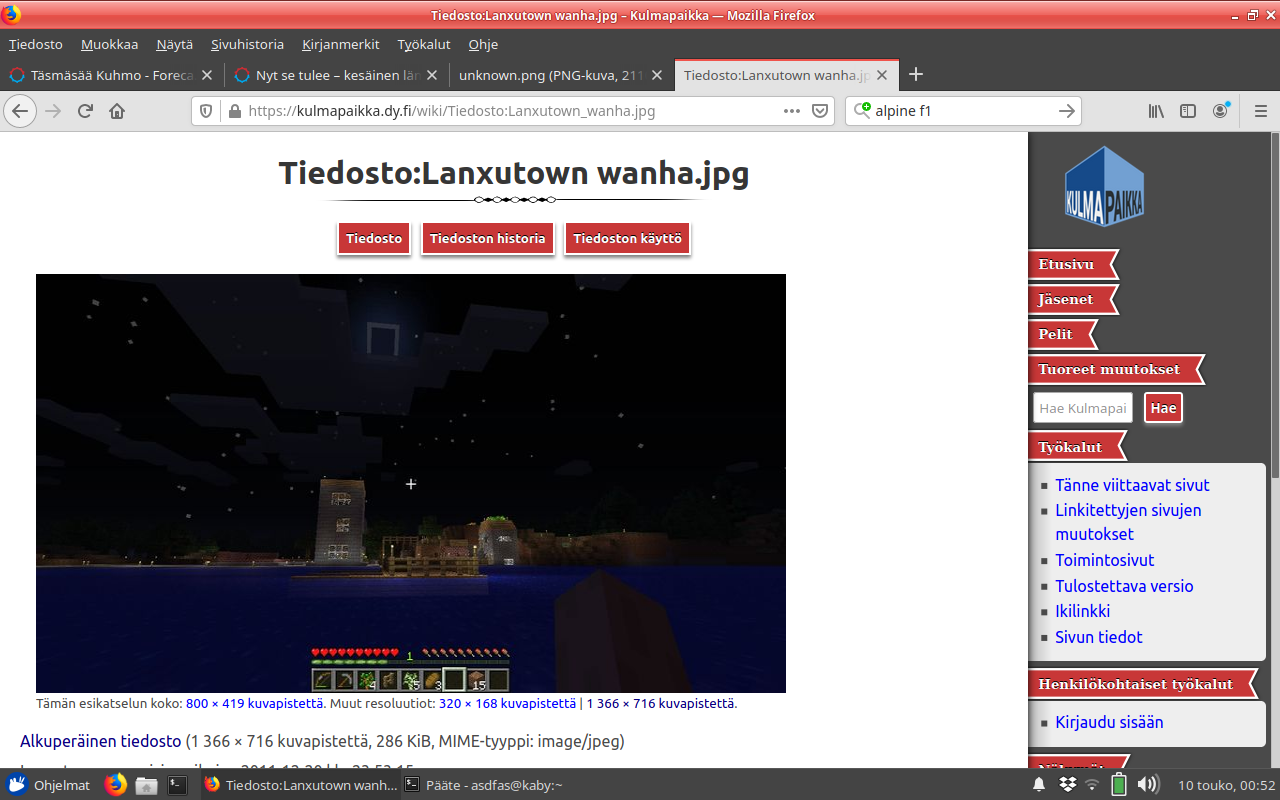Open the Ikilinkki link
Screen dimensions: 1280x800
1082,611
